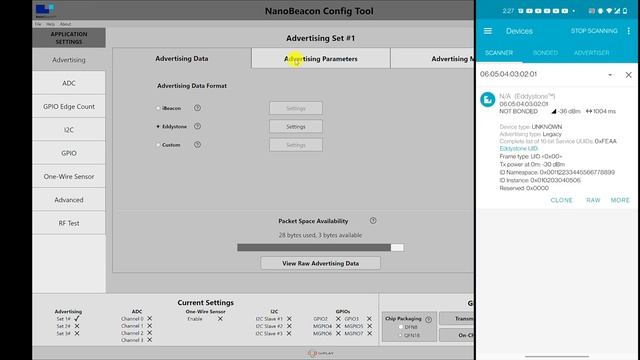
Task: Click the Custom Settings button
Action: [296, 145]
